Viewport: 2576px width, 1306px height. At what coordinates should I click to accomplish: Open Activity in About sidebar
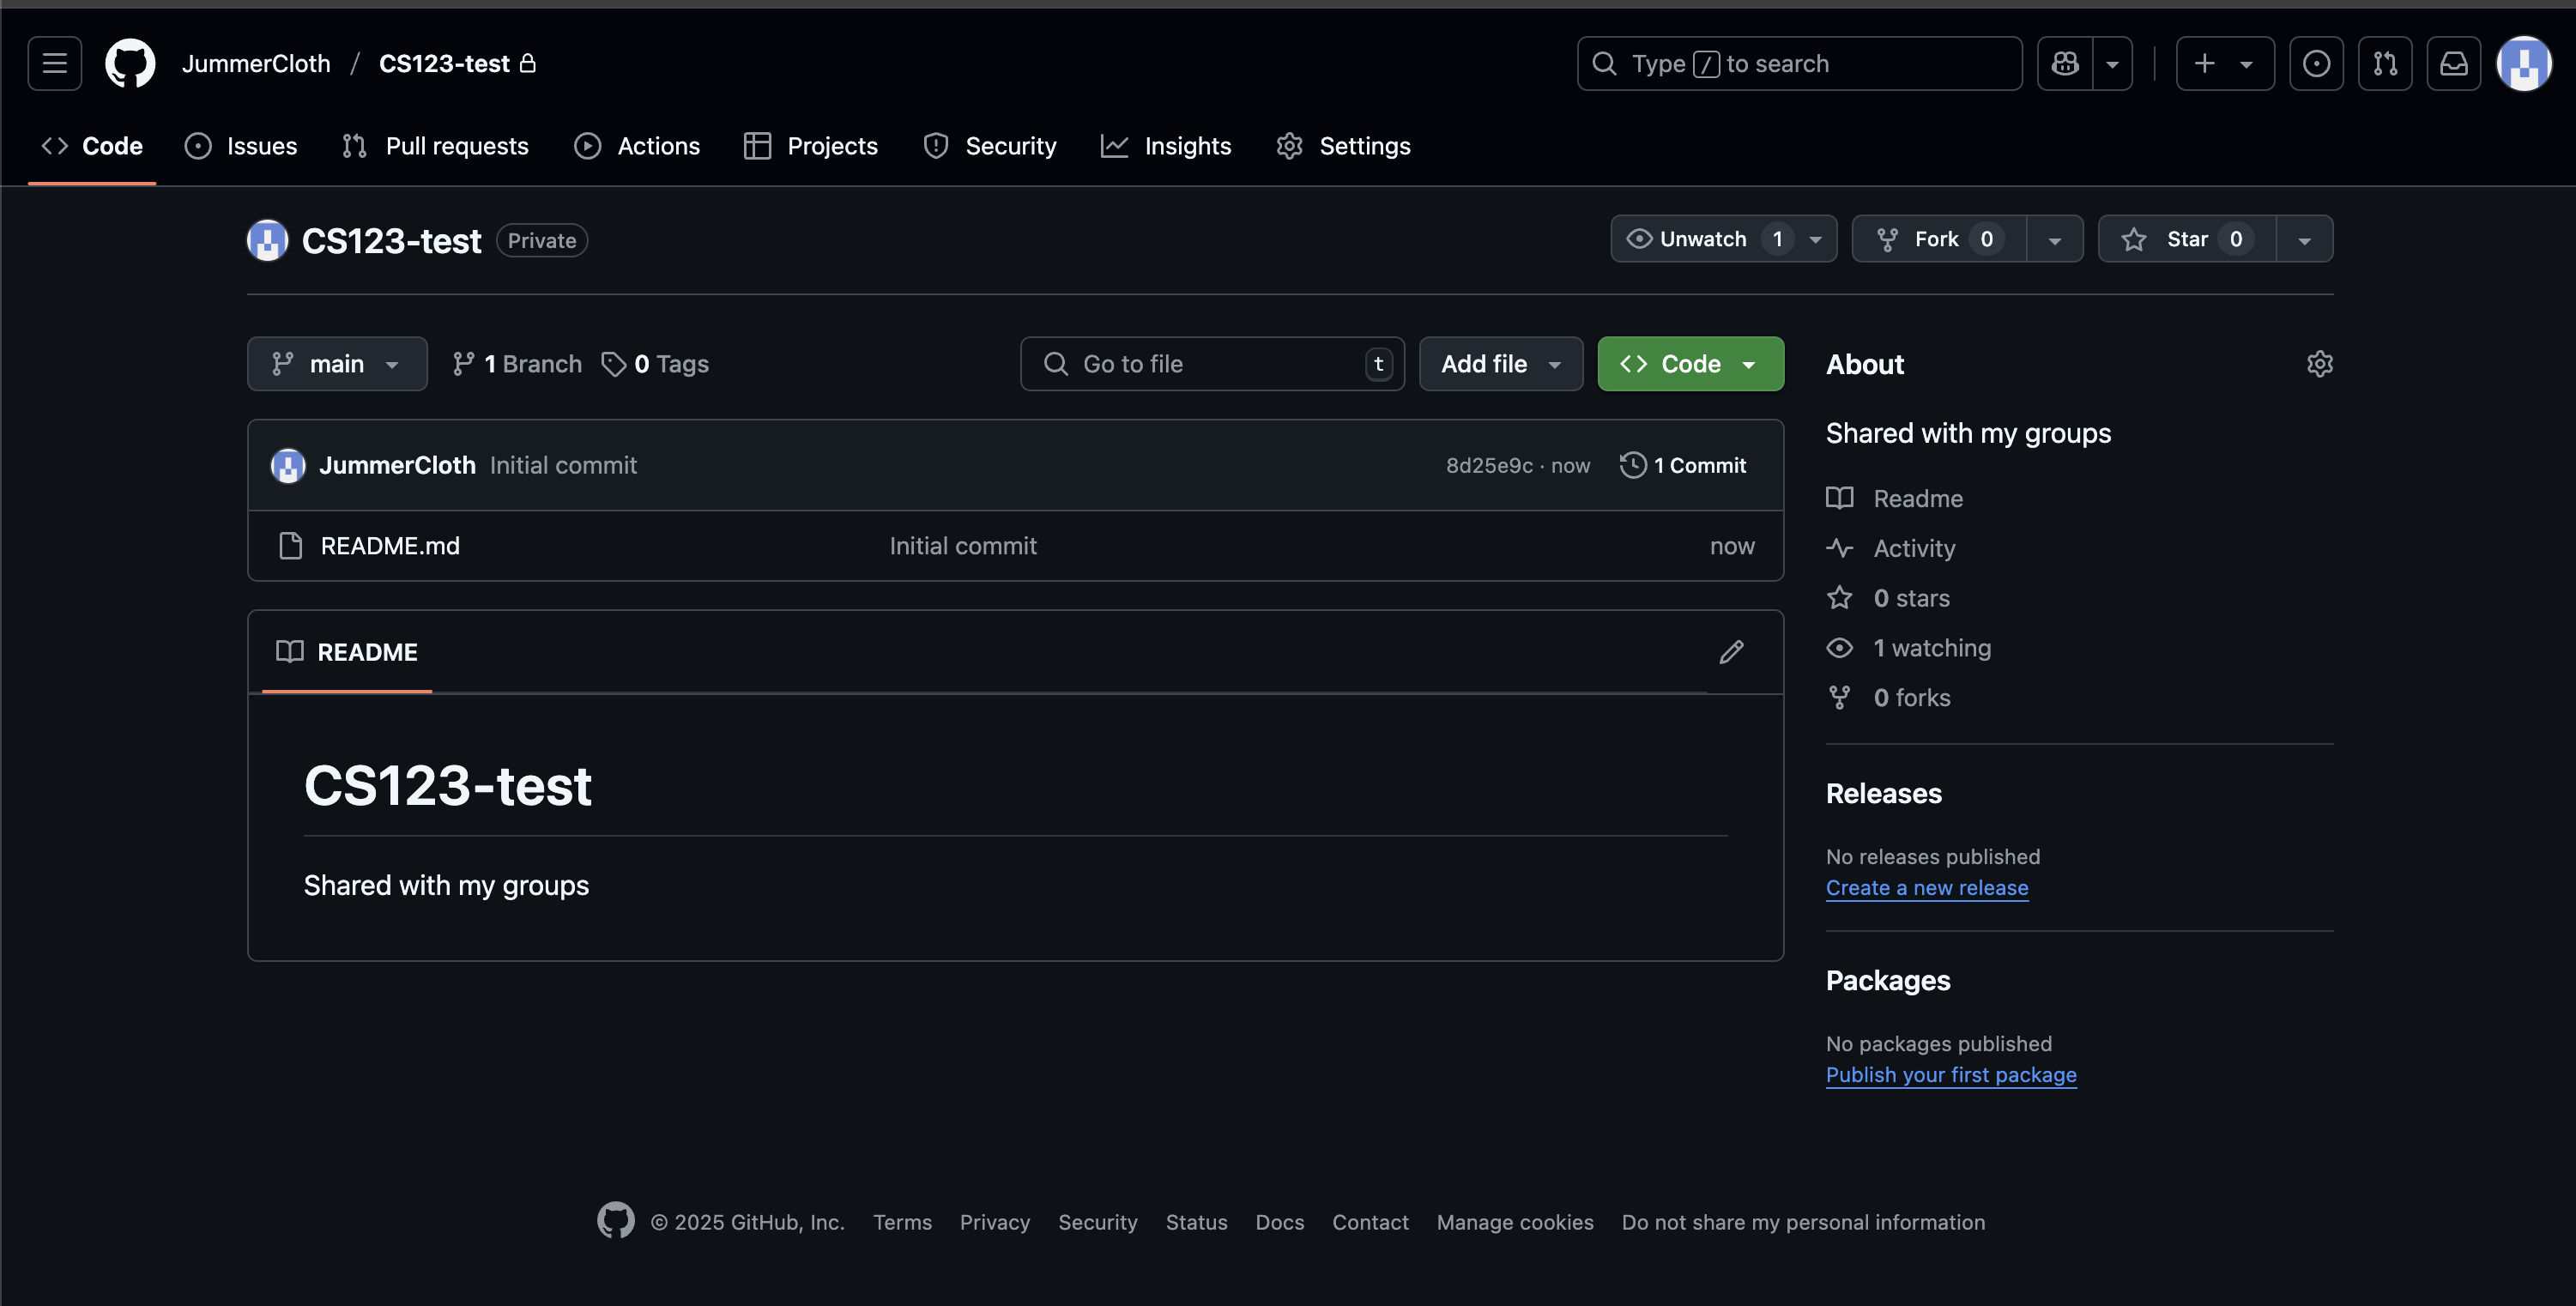pyautogui.click(x=1891, y=549)
